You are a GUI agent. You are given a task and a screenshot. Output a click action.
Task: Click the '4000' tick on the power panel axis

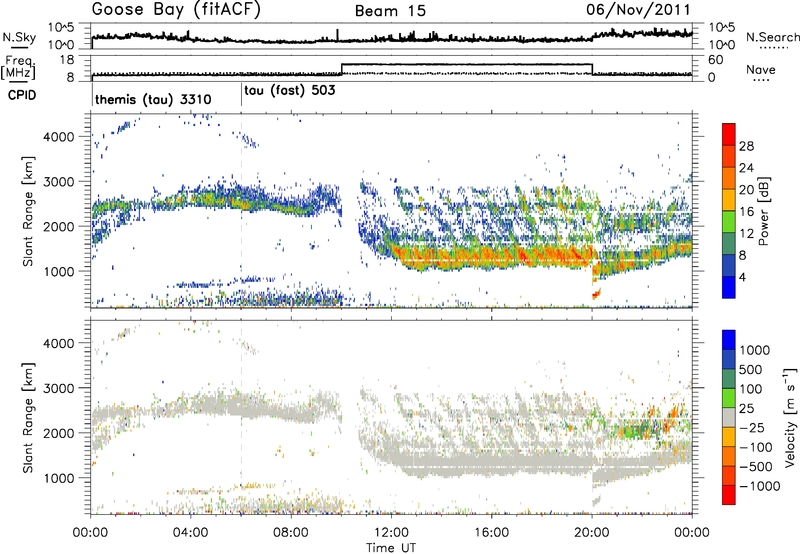click(60, 137)
